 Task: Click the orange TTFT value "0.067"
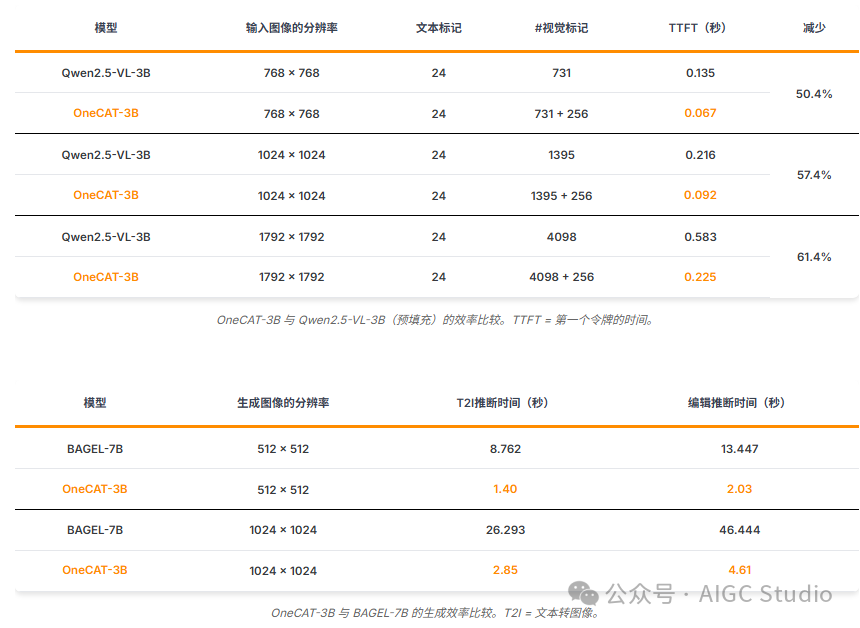(700, 113)
